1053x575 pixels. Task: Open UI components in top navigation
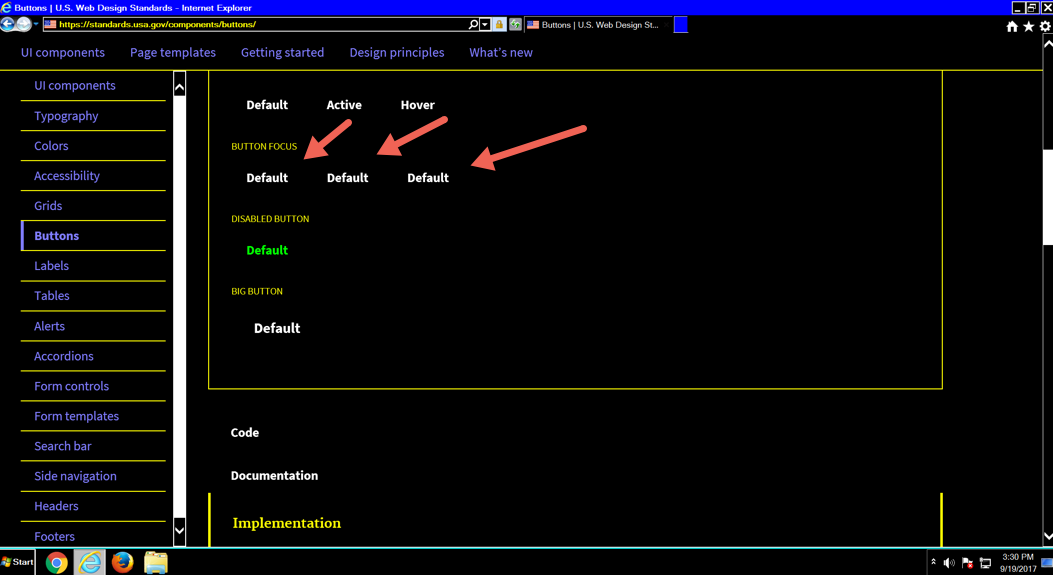point(62,52)
